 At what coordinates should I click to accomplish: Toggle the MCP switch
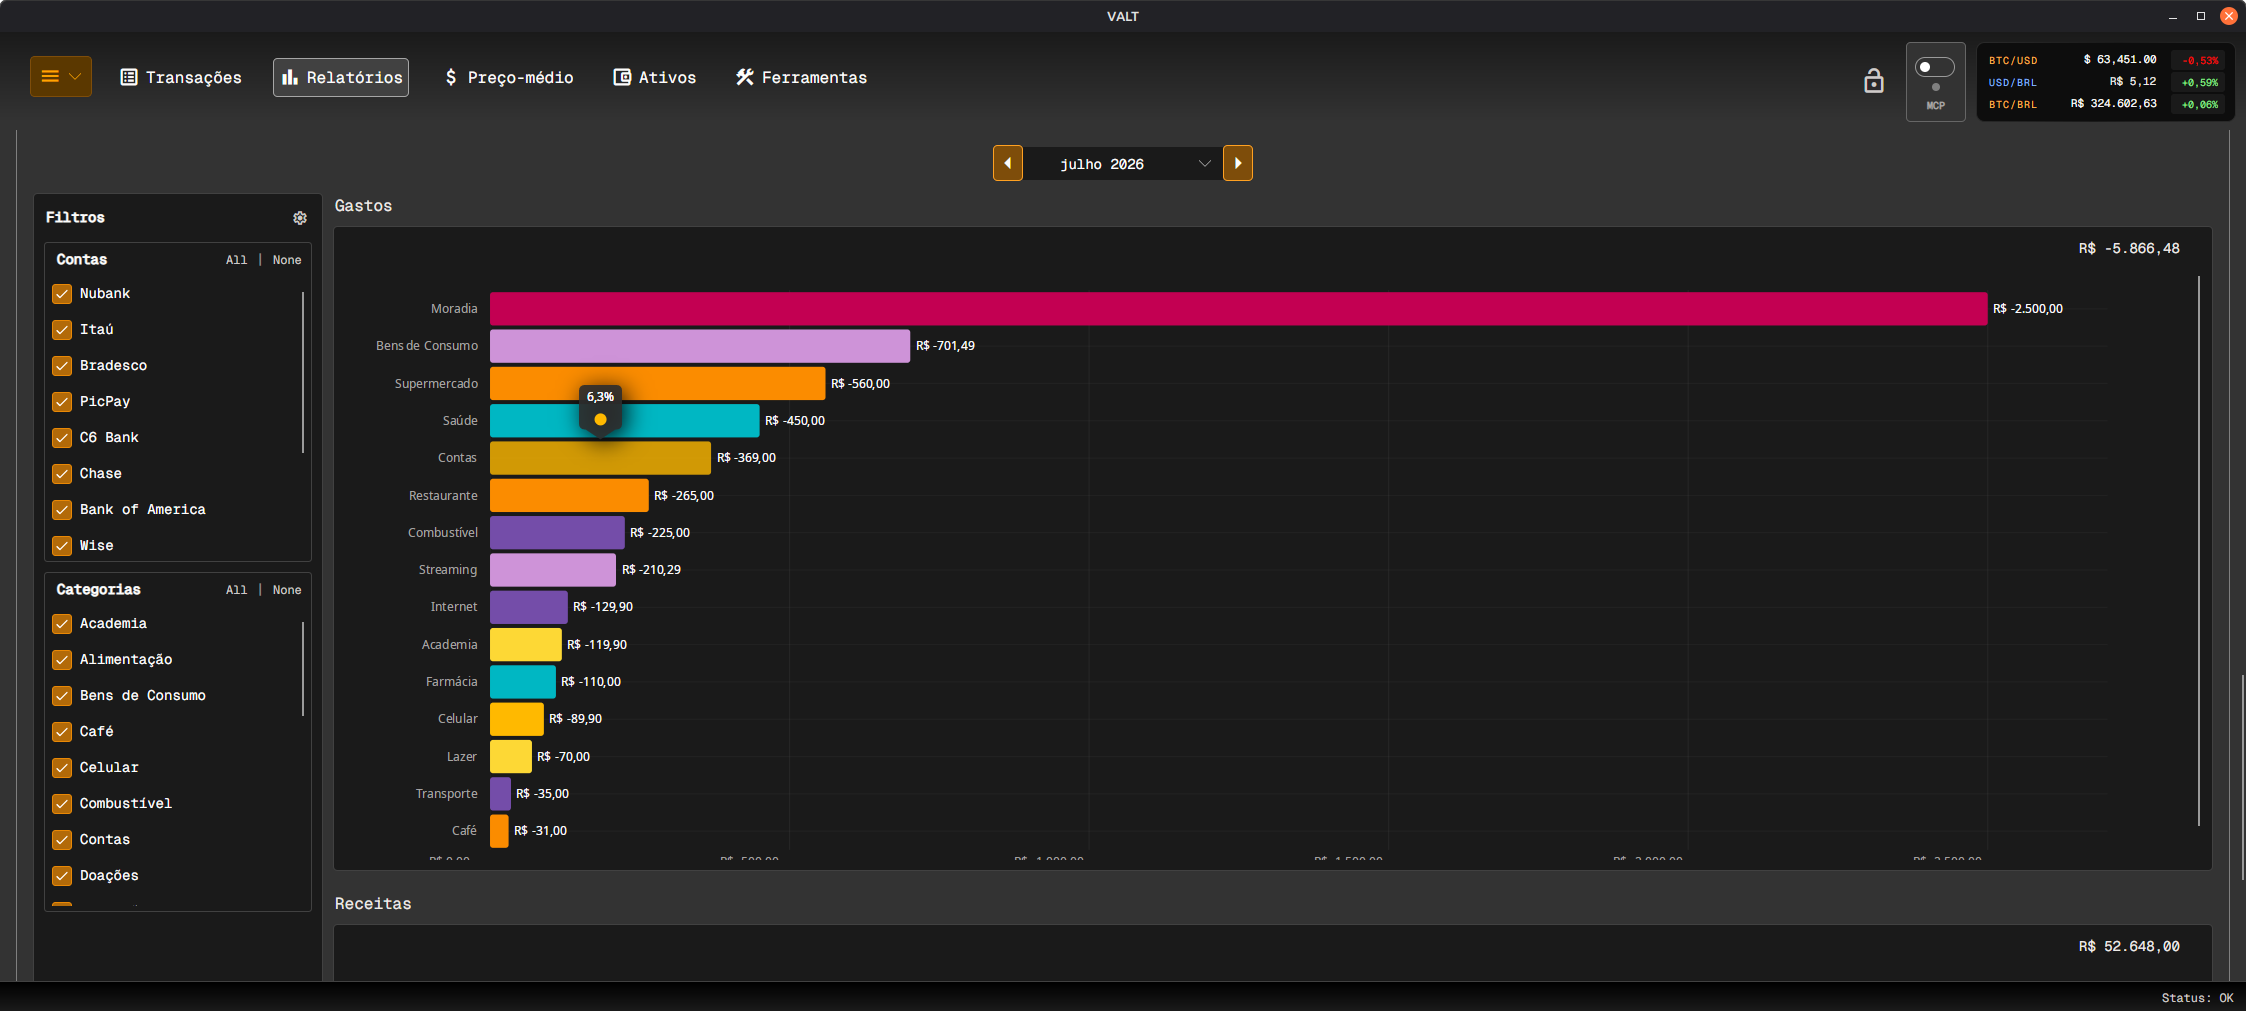[1935, 67]
